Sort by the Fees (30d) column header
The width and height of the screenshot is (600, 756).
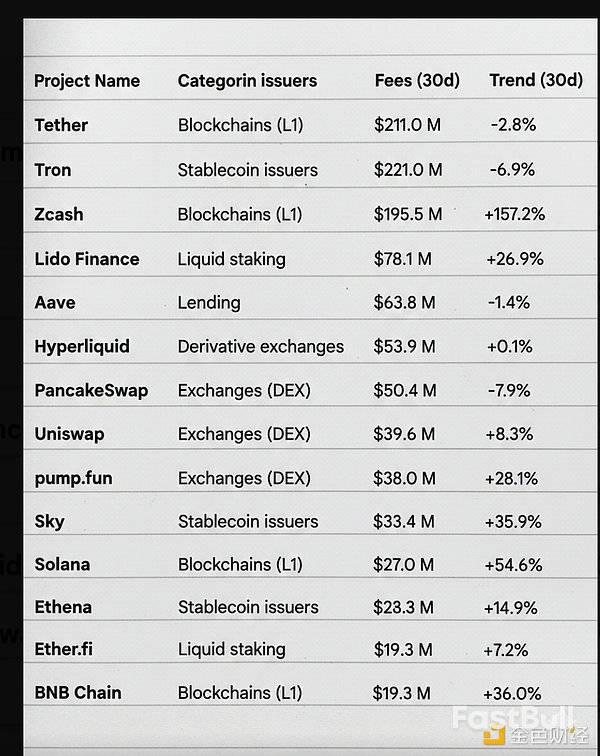coord(417,81)
